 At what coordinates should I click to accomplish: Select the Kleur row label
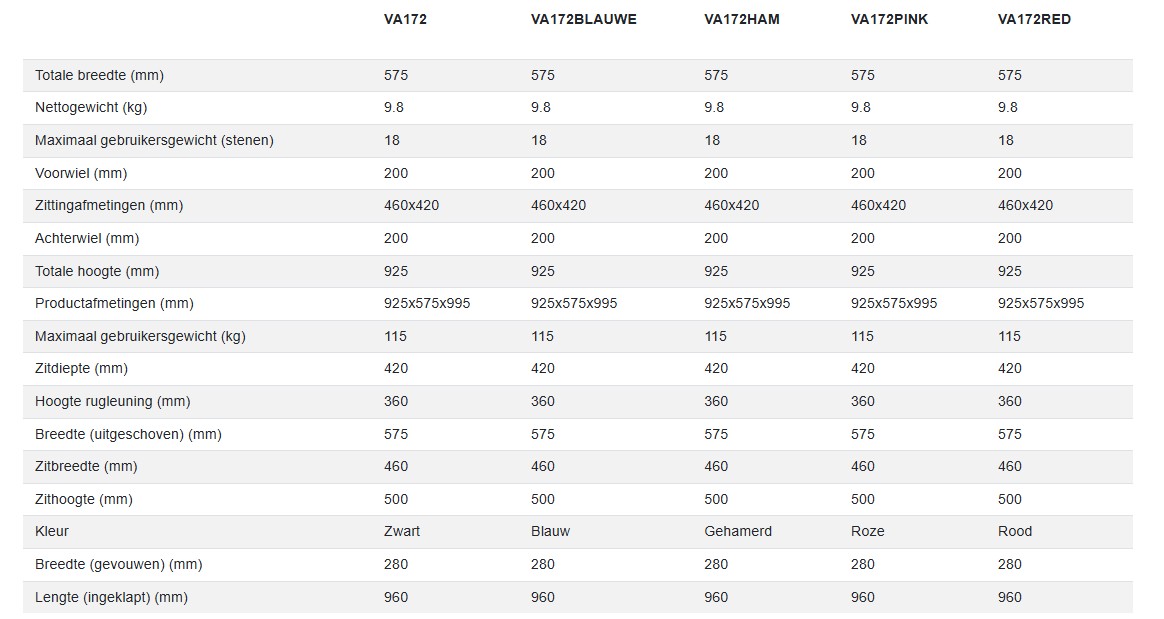coord(52,531)
